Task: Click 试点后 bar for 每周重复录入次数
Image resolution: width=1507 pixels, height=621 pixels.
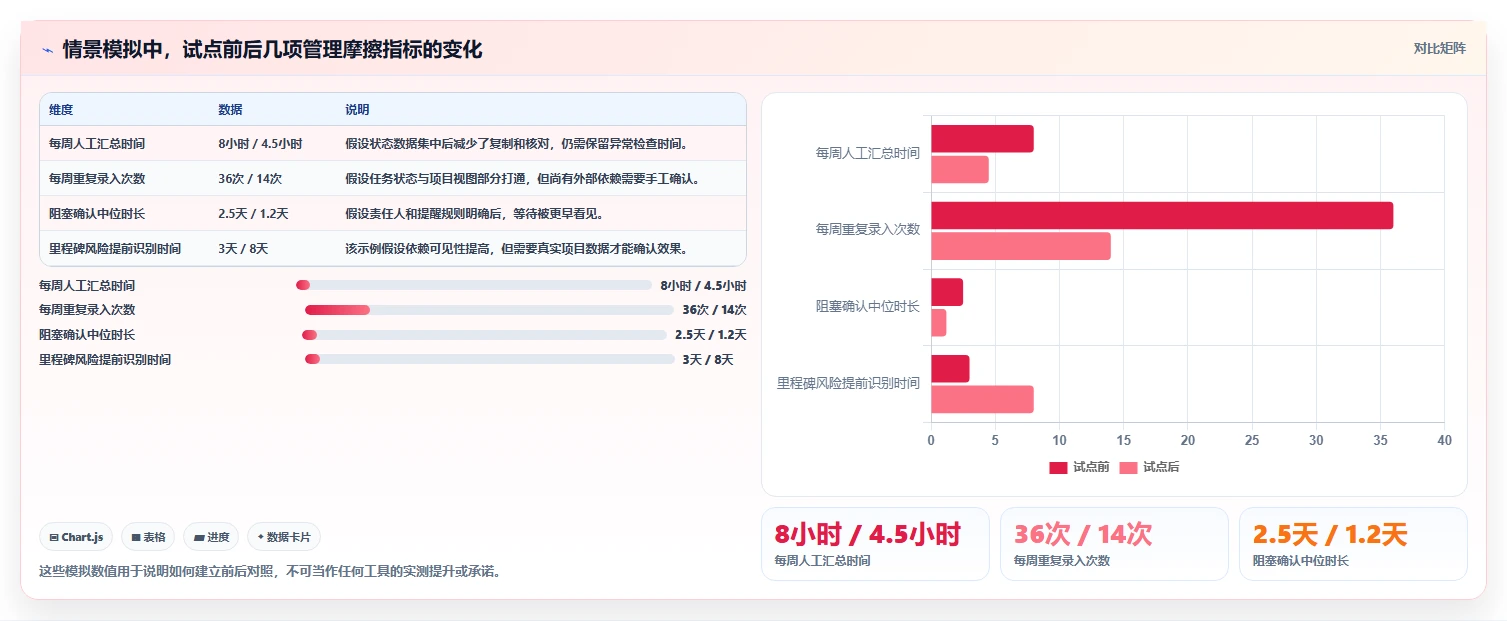Action: pos(1021,246)
